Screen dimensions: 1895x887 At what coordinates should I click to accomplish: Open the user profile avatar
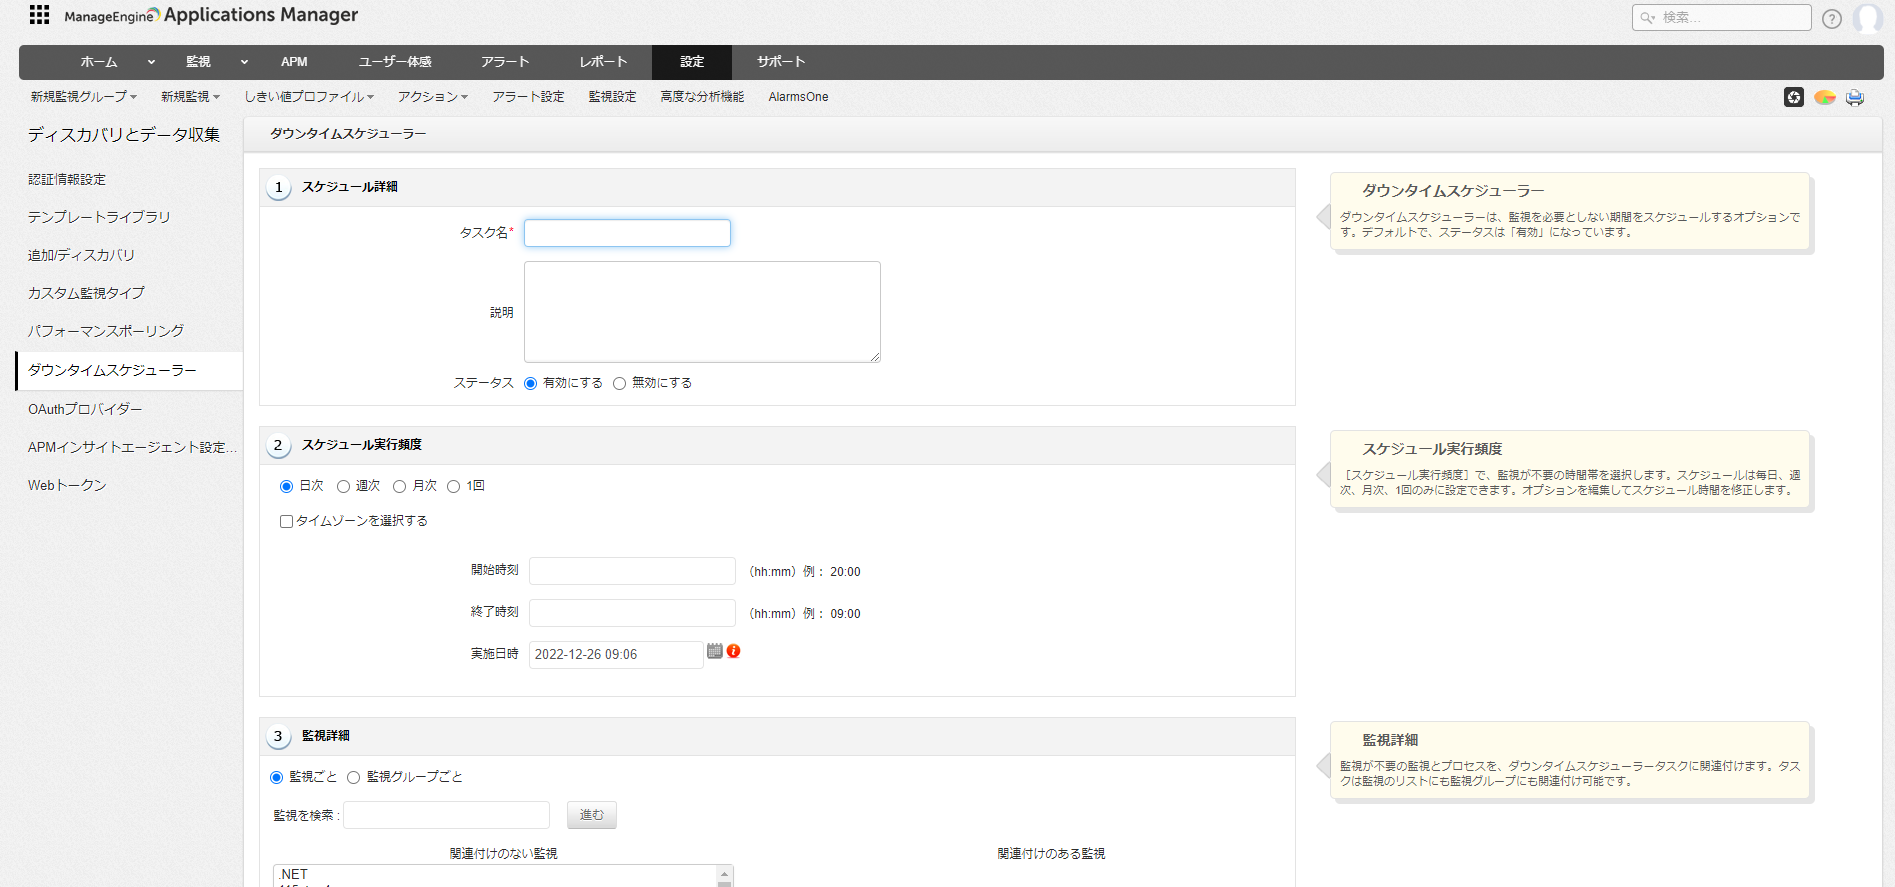point(1866,19)
